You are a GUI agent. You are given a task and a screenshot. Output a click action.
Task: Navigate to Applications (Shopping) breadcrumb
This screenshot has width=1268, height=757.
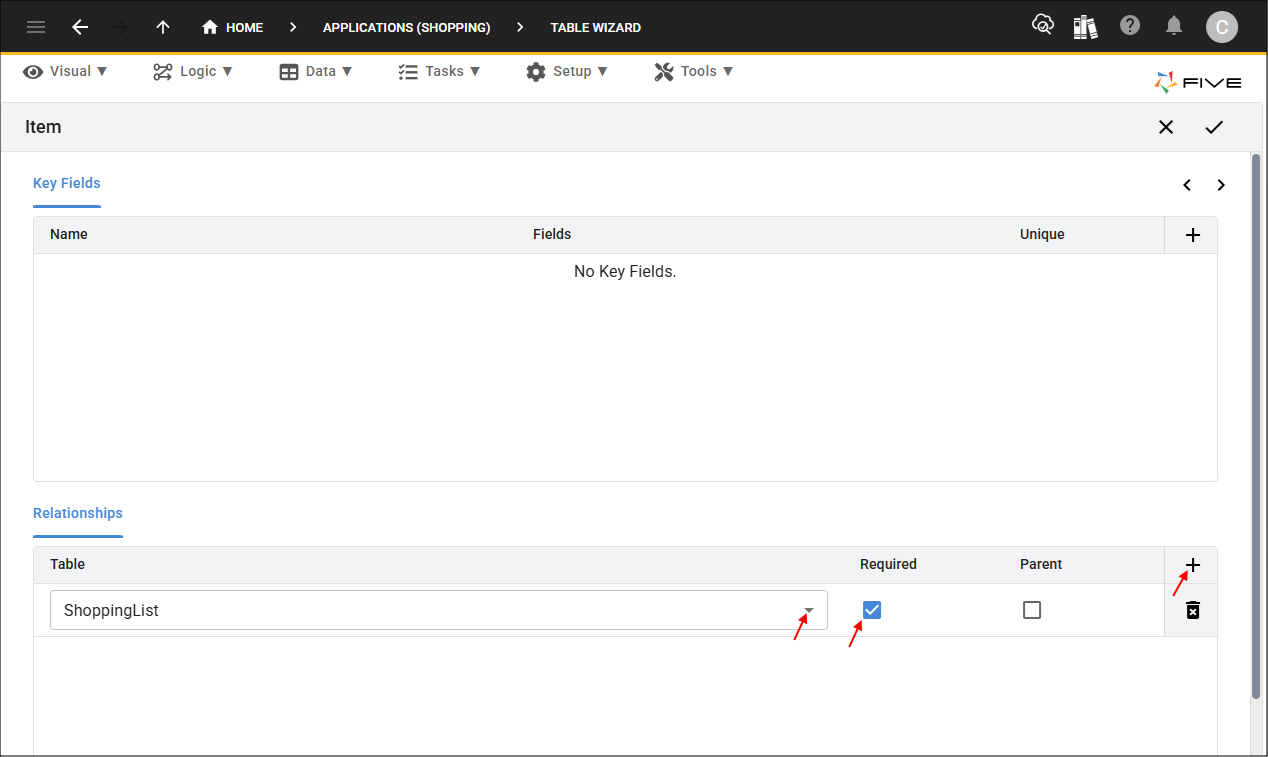click(406, 27)
